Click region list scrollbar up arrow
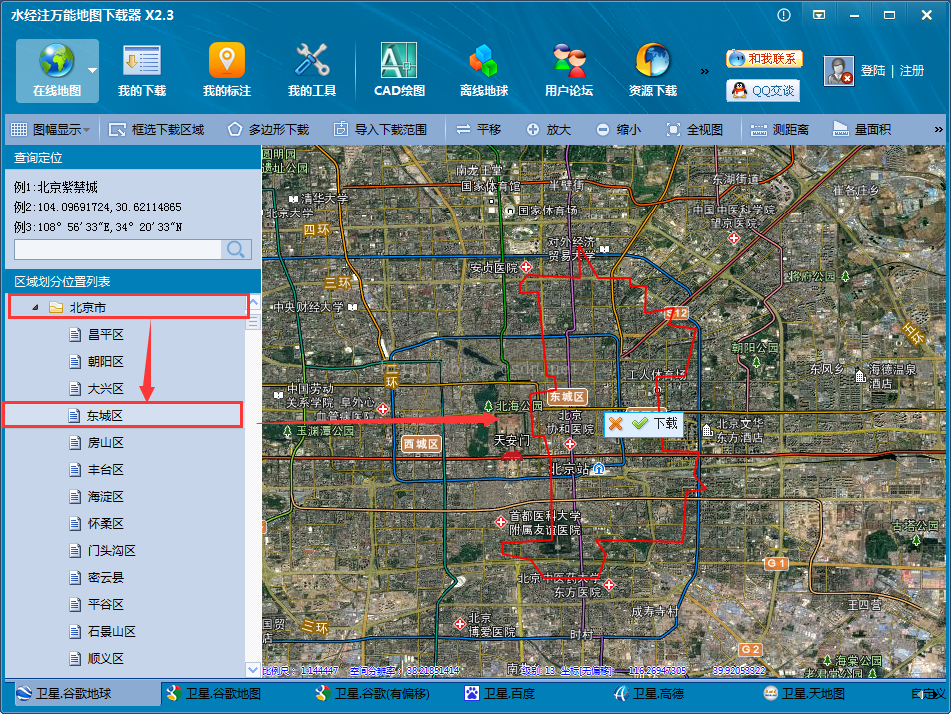Image resolution: width=951 pixels, height=714 pixels. pos(254,301)
